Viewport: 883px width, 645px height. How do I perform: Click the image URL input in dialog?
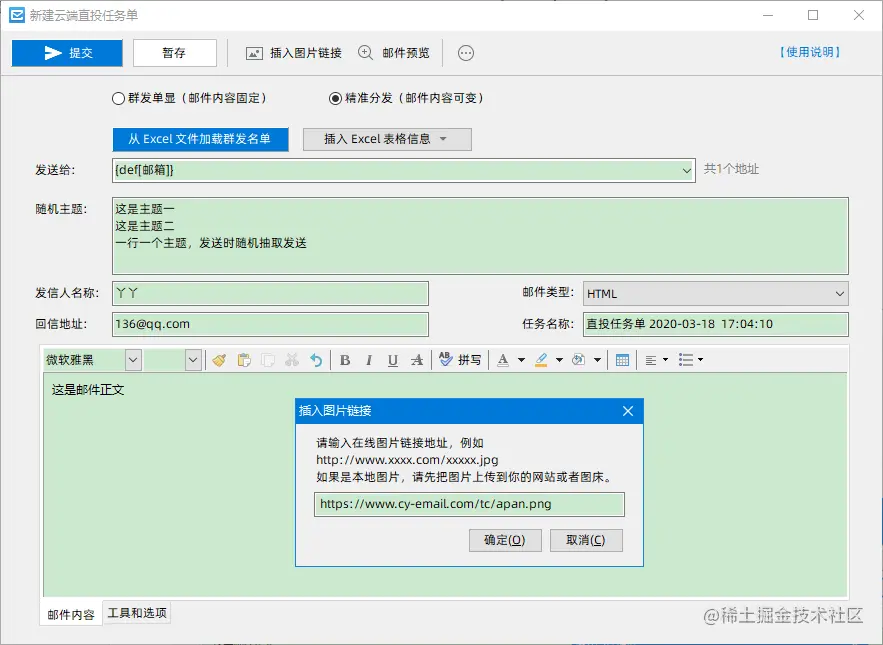(469, 504)
